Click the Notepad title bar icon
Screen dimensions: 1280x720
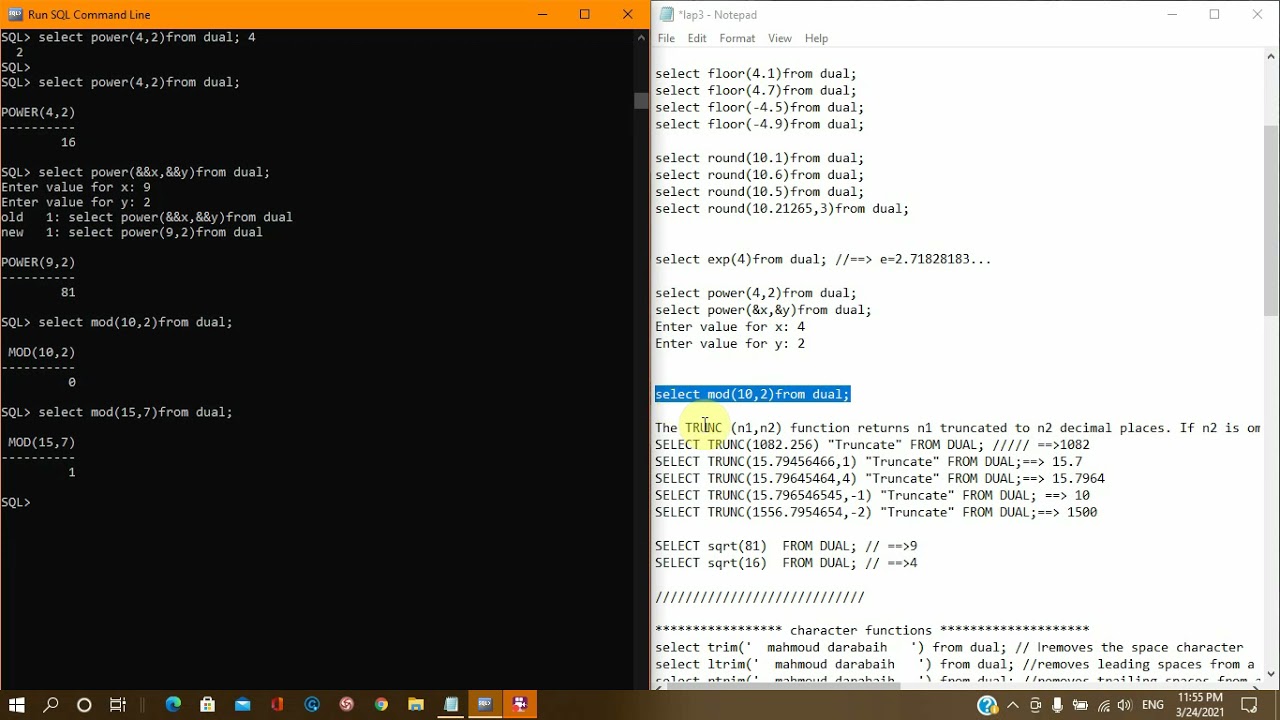[x=666, y=14]
